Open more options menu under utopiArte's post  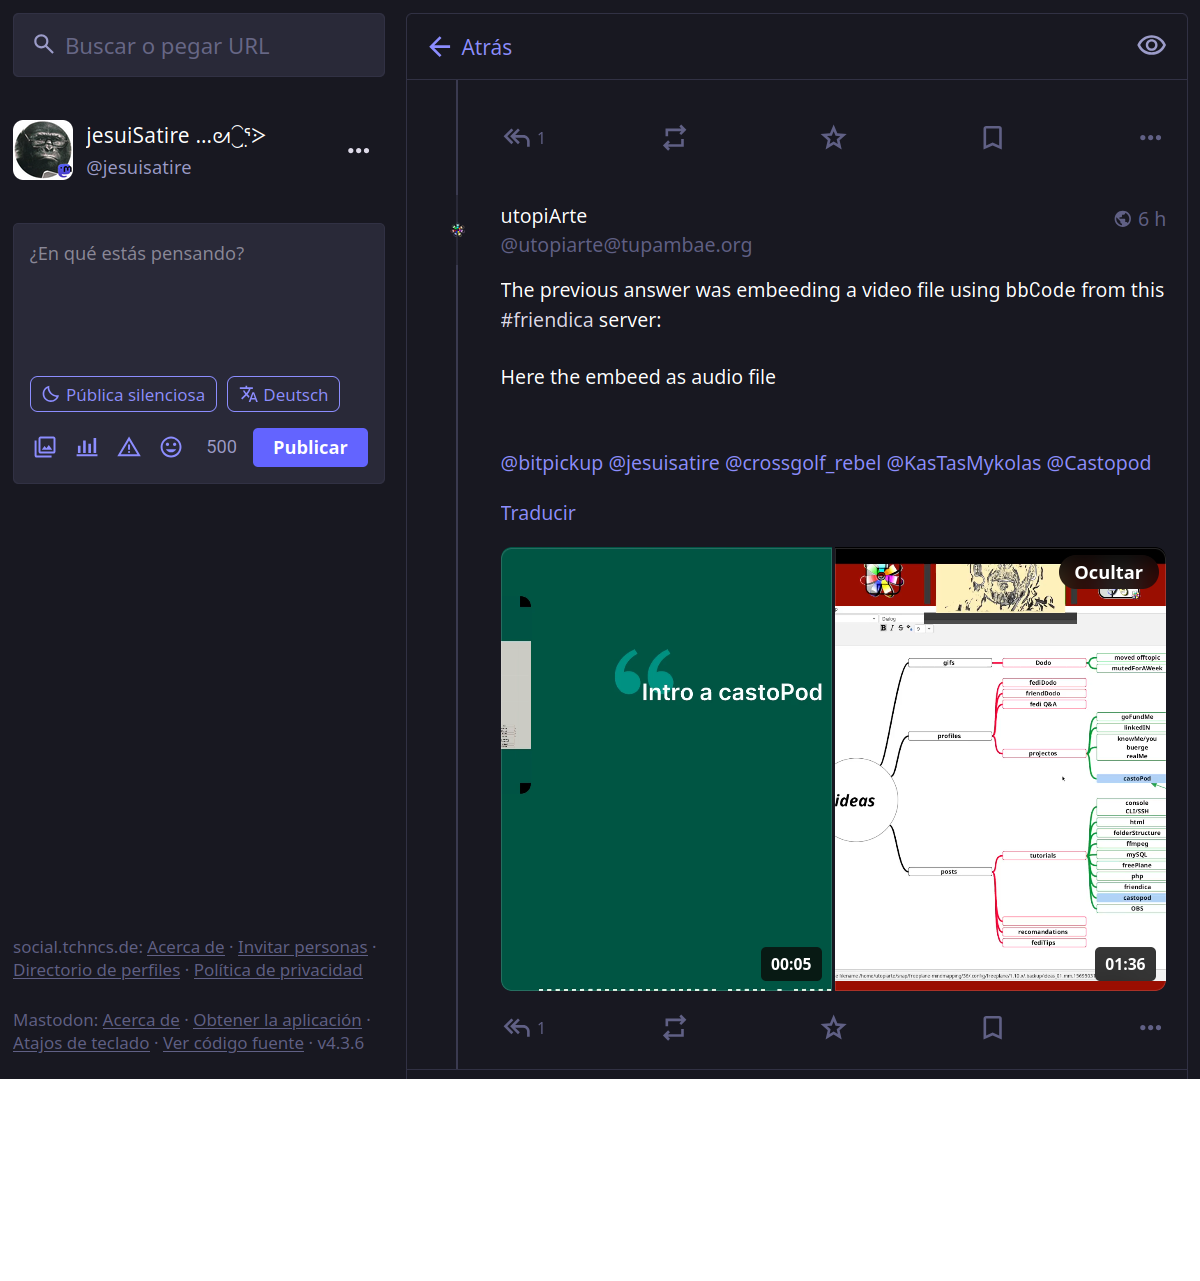click(x=1150, y=1027)
